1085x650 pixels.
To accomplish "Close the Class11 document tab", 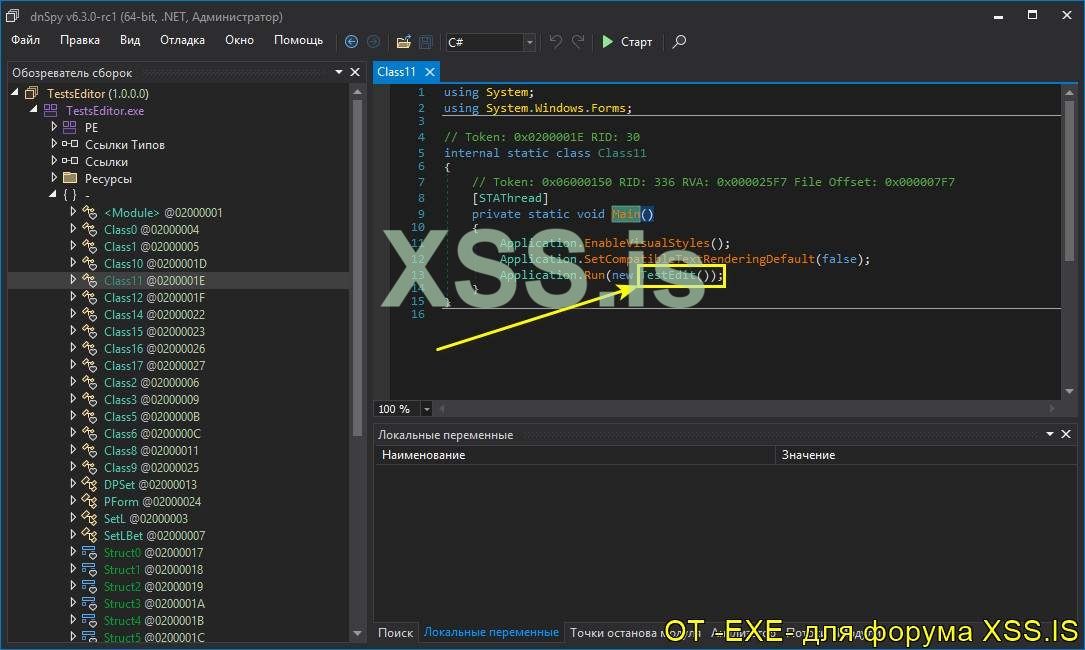I will (430, 72).
